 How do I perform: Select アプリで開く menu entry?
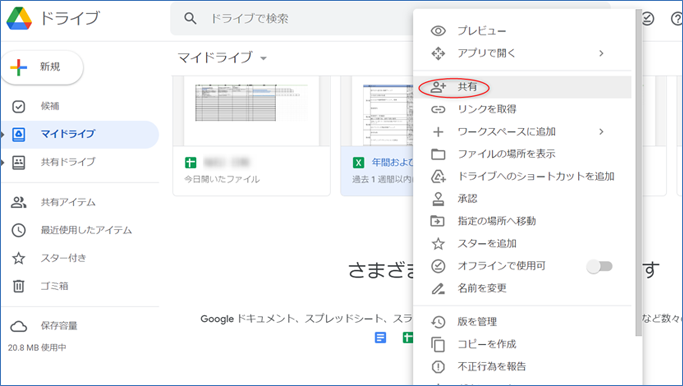tap(522, 53)
